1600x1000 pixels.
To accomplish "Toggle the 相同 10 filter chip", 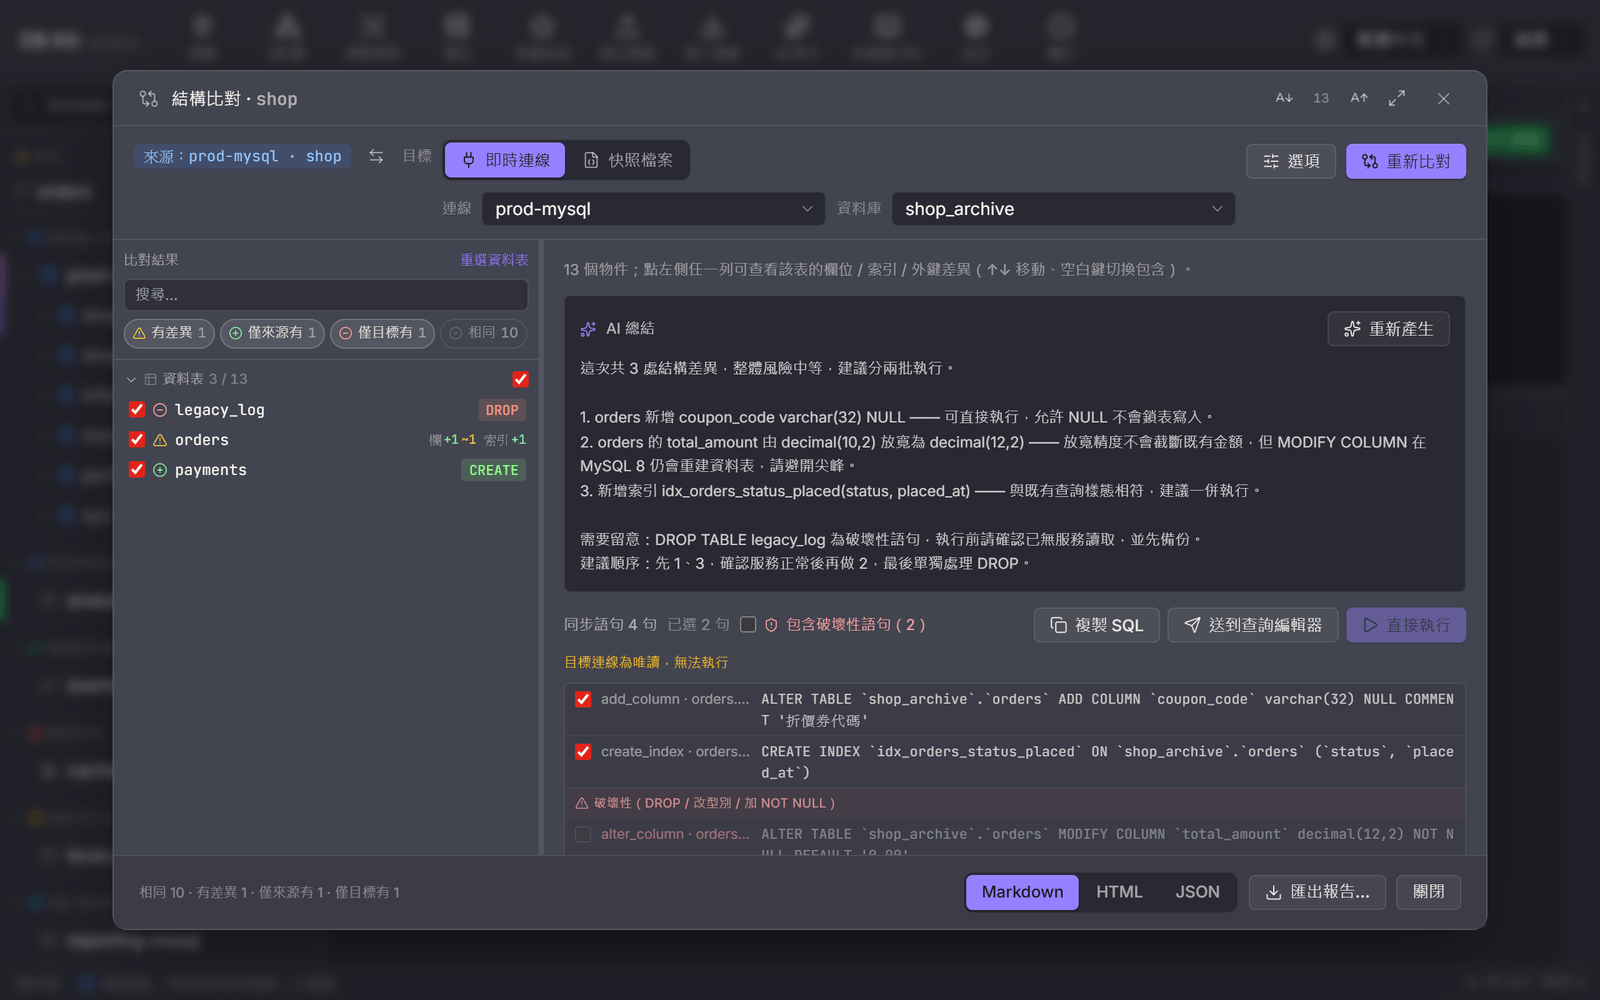I will [x=484, y=333].
